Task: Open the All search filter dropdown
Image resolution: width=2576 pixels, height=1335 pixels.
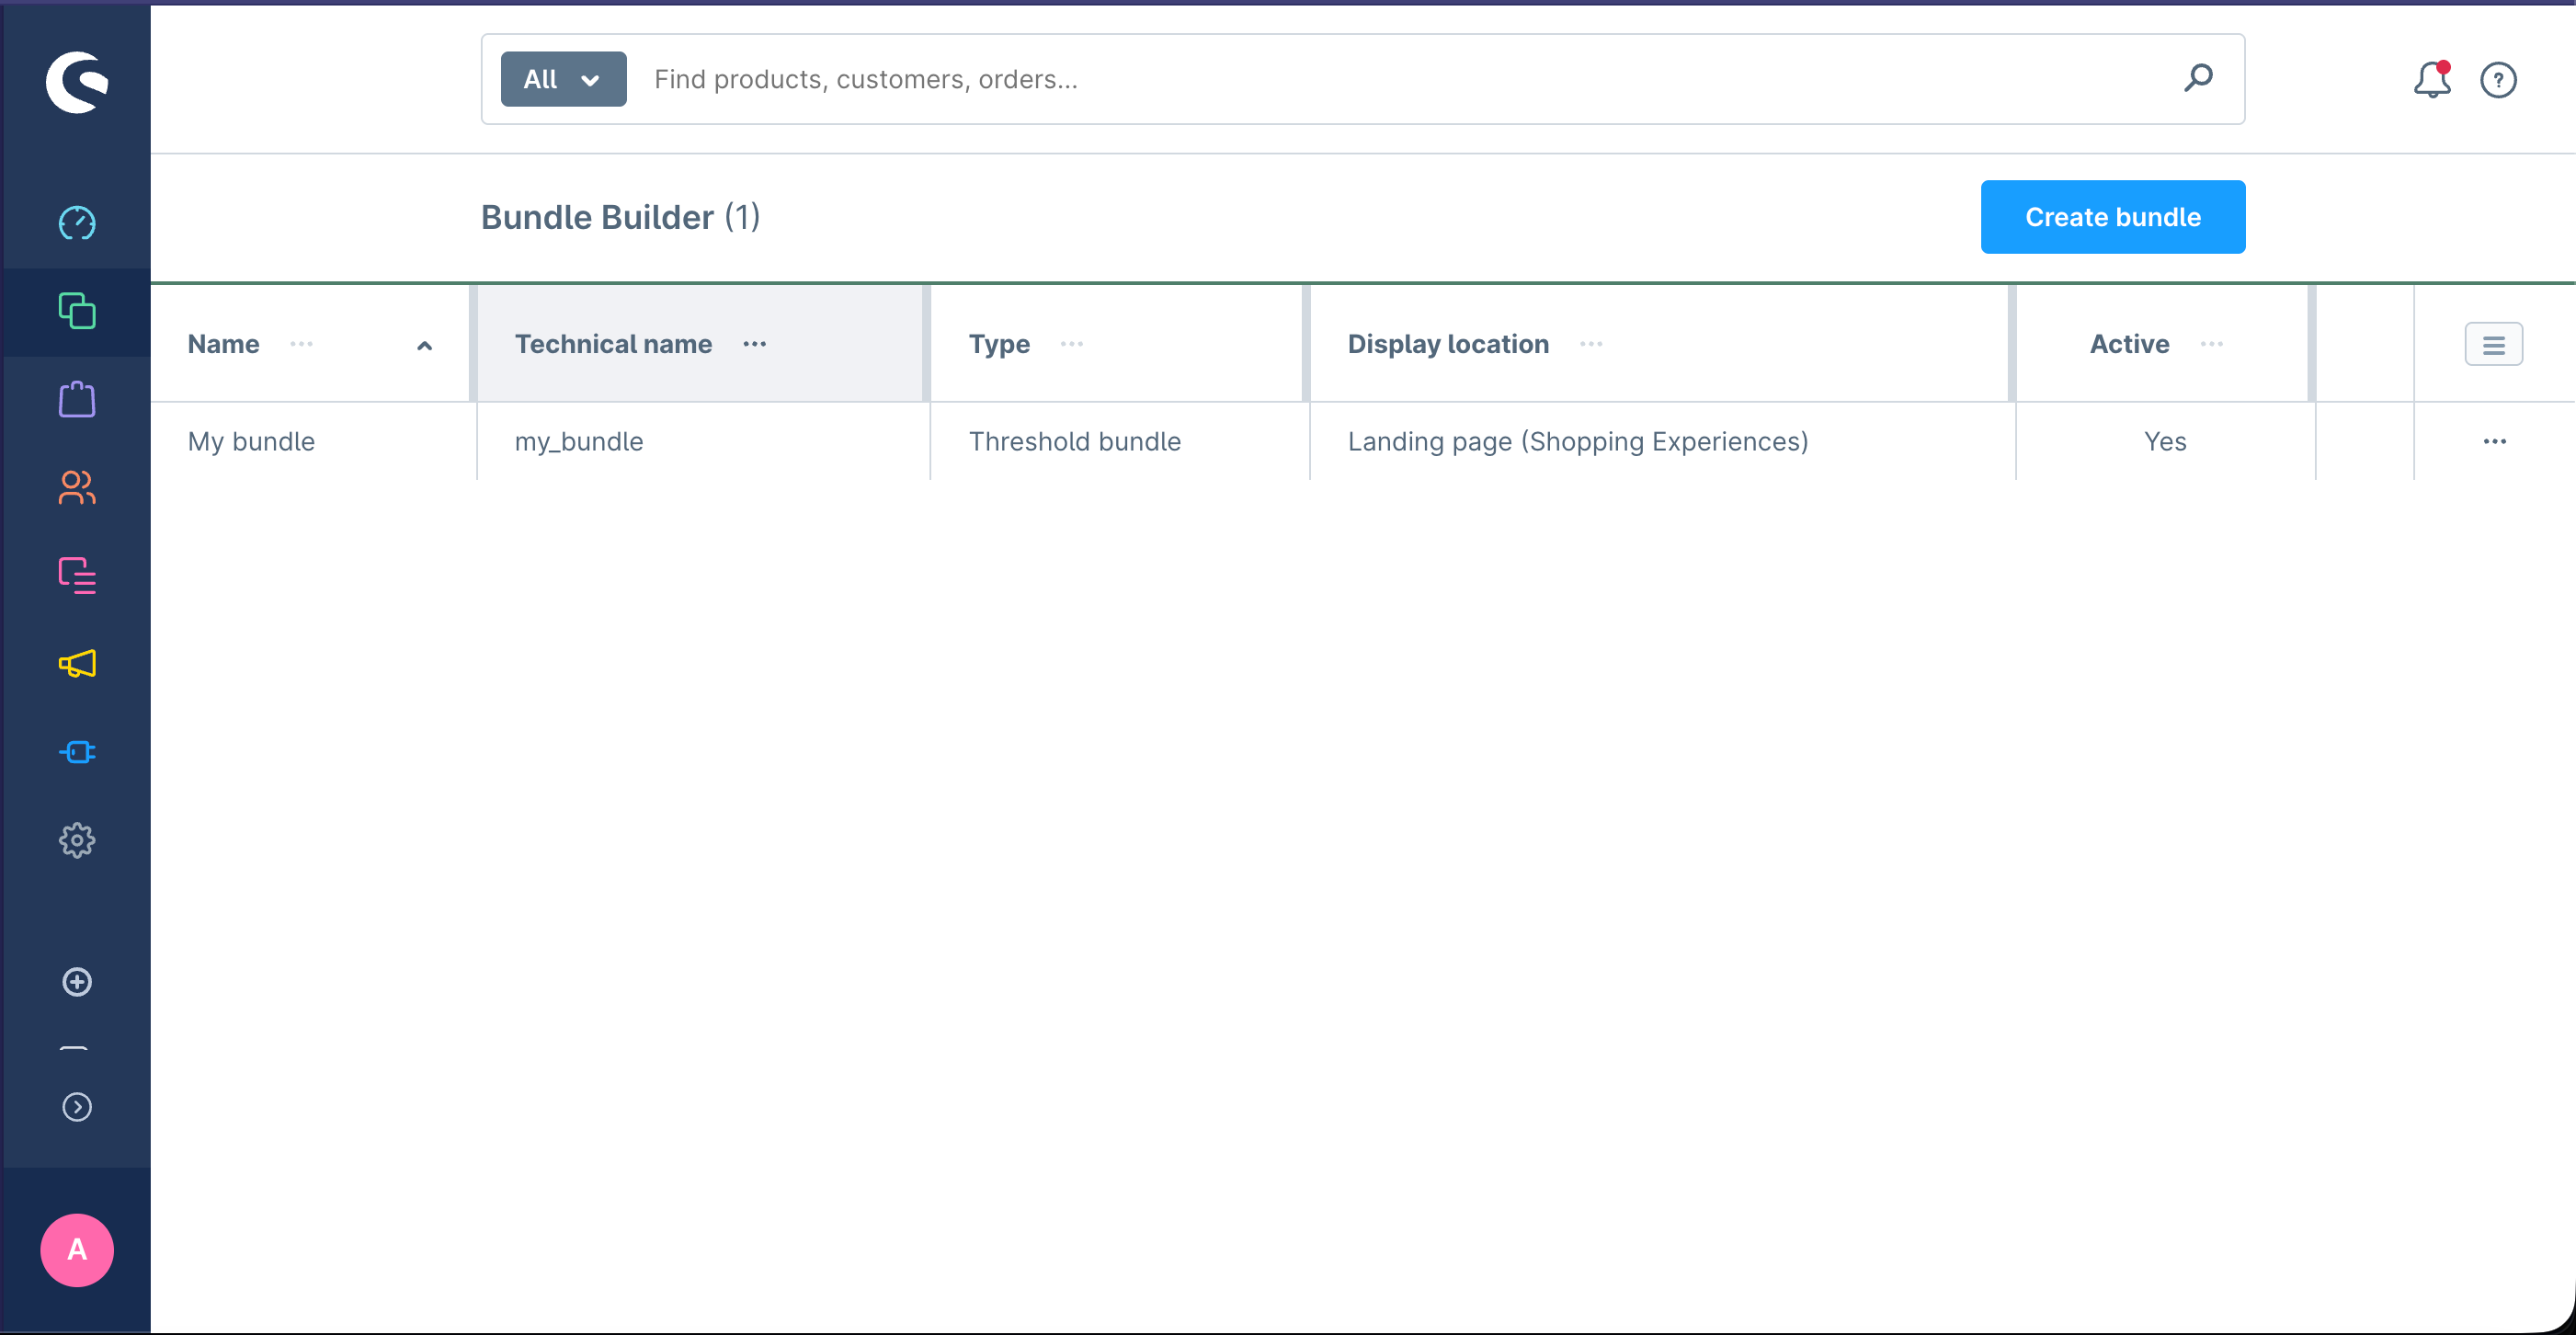Action: (x=563, y=79)
